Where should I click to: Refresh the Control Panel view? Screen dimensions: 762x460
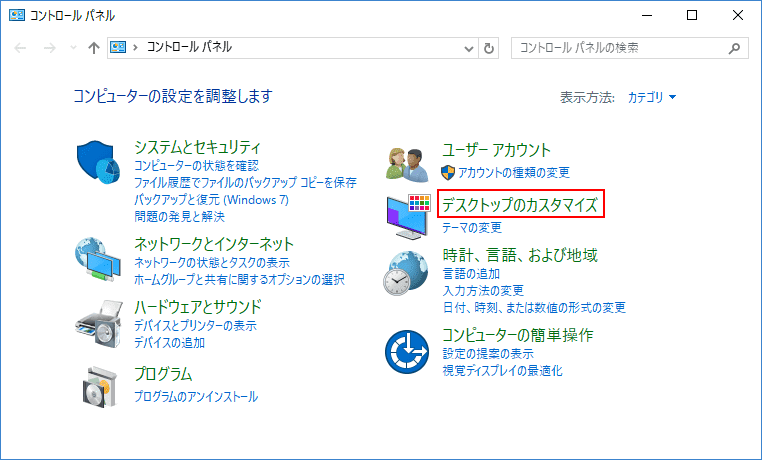[x=489, y=48]
